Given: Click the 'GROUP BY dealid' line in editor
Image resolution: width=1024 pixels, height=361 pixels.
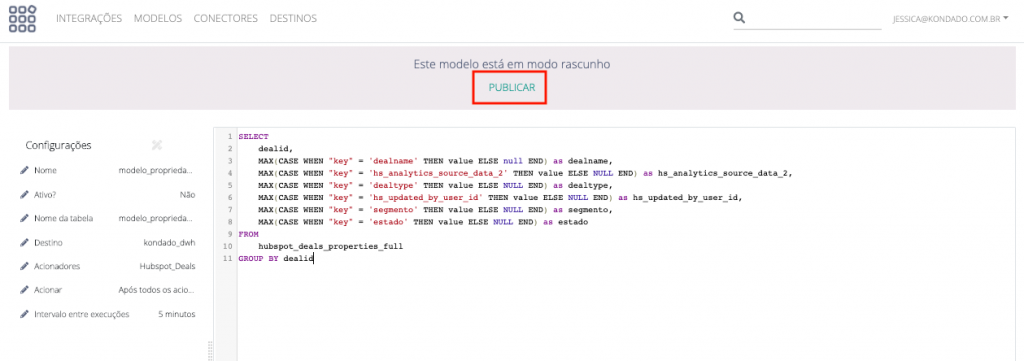Looking at the screenshot, I should pos(276,259).
